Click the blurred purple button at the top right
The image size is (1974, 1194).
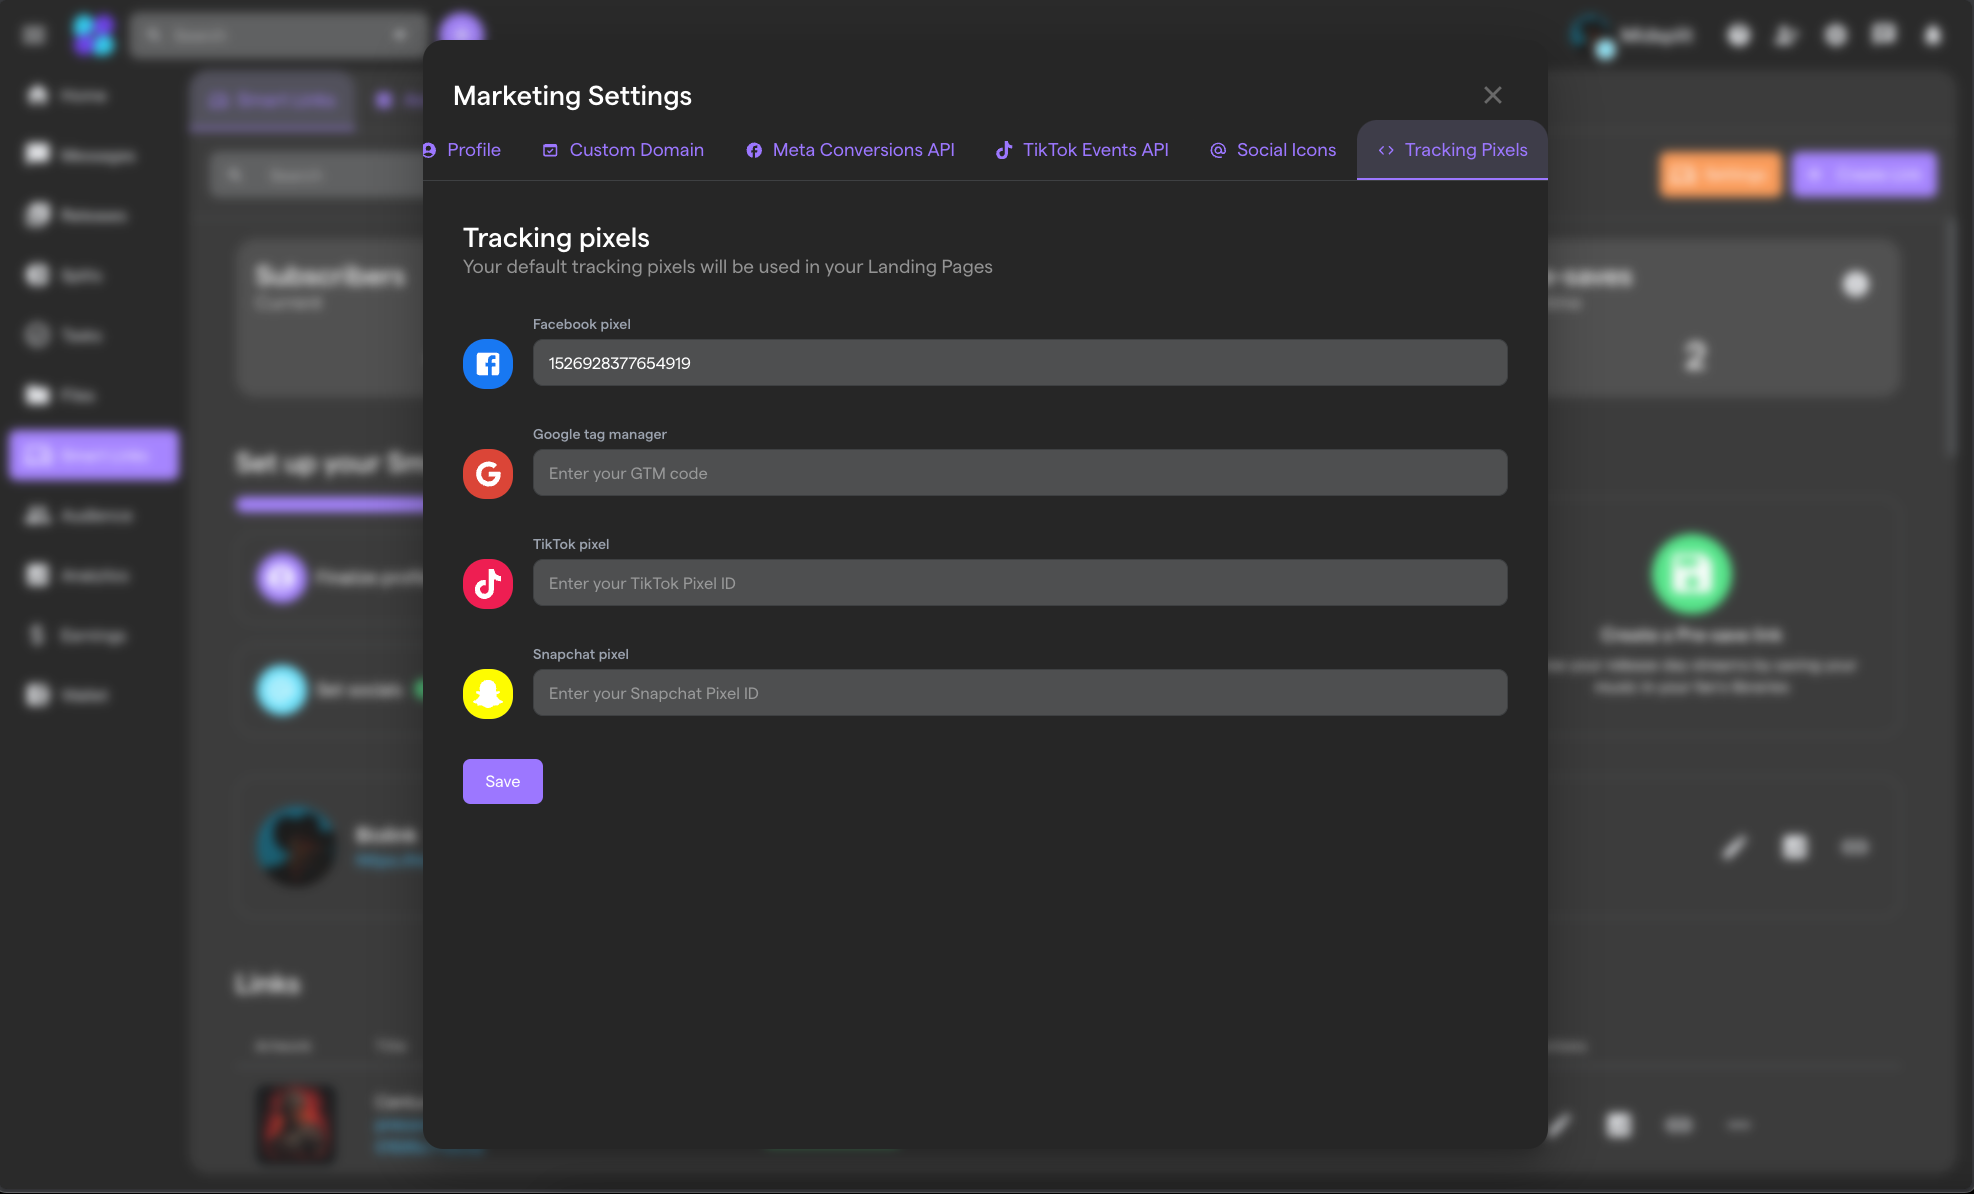(1865, 175)
